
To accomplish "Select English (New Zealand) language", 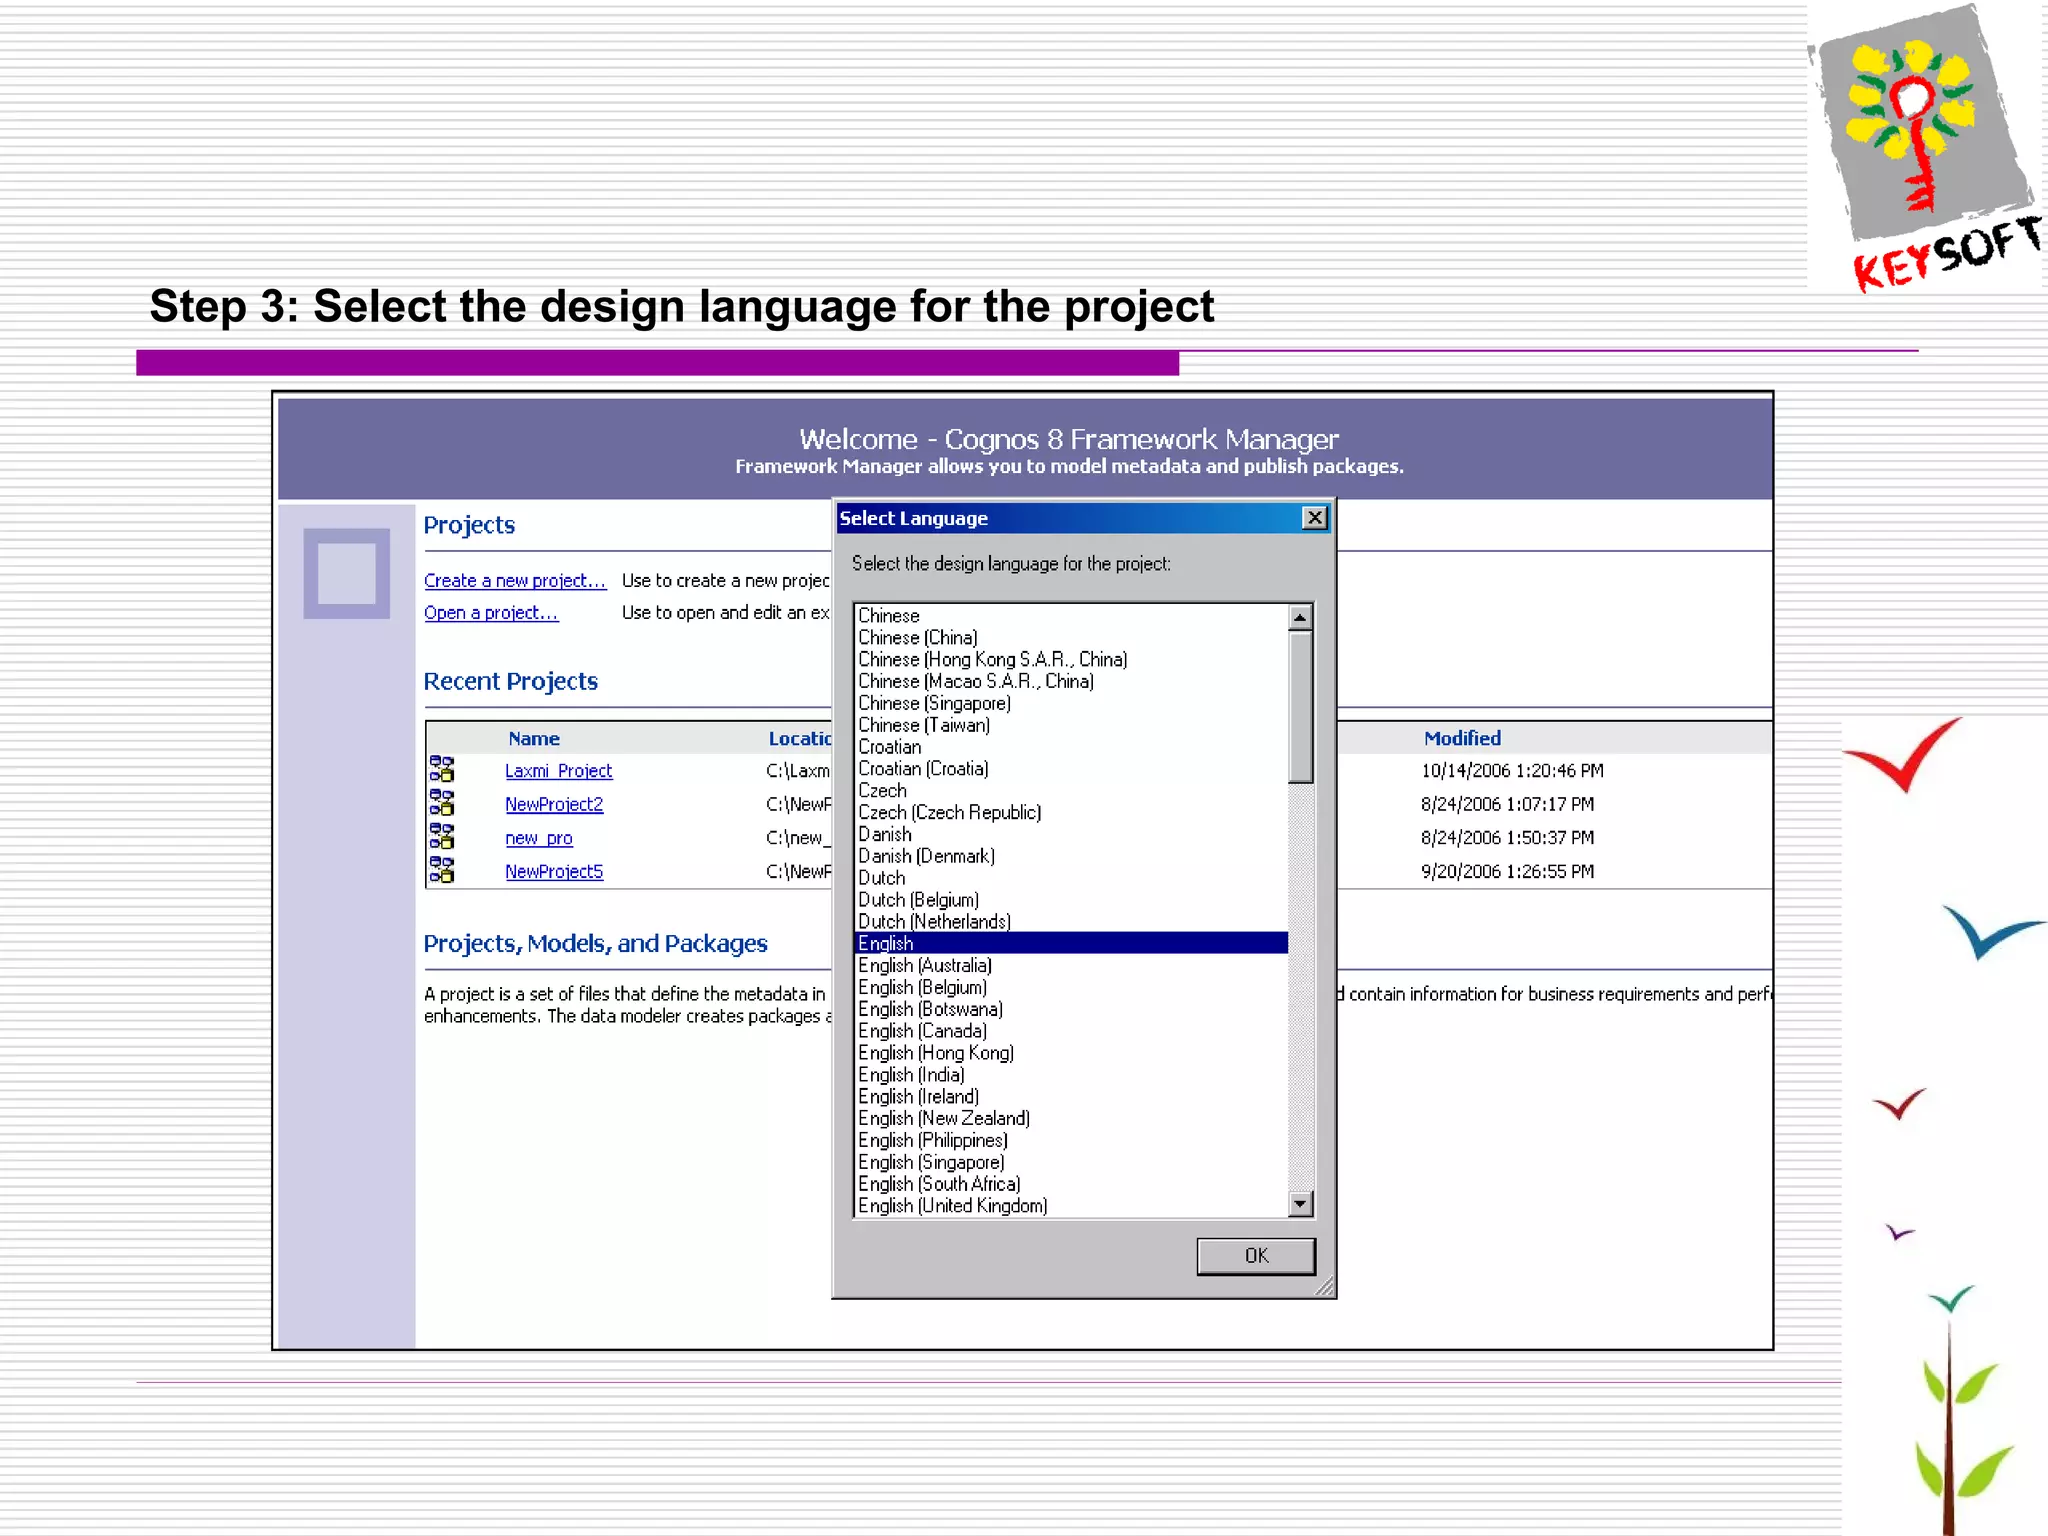I will [1072, 1119].
